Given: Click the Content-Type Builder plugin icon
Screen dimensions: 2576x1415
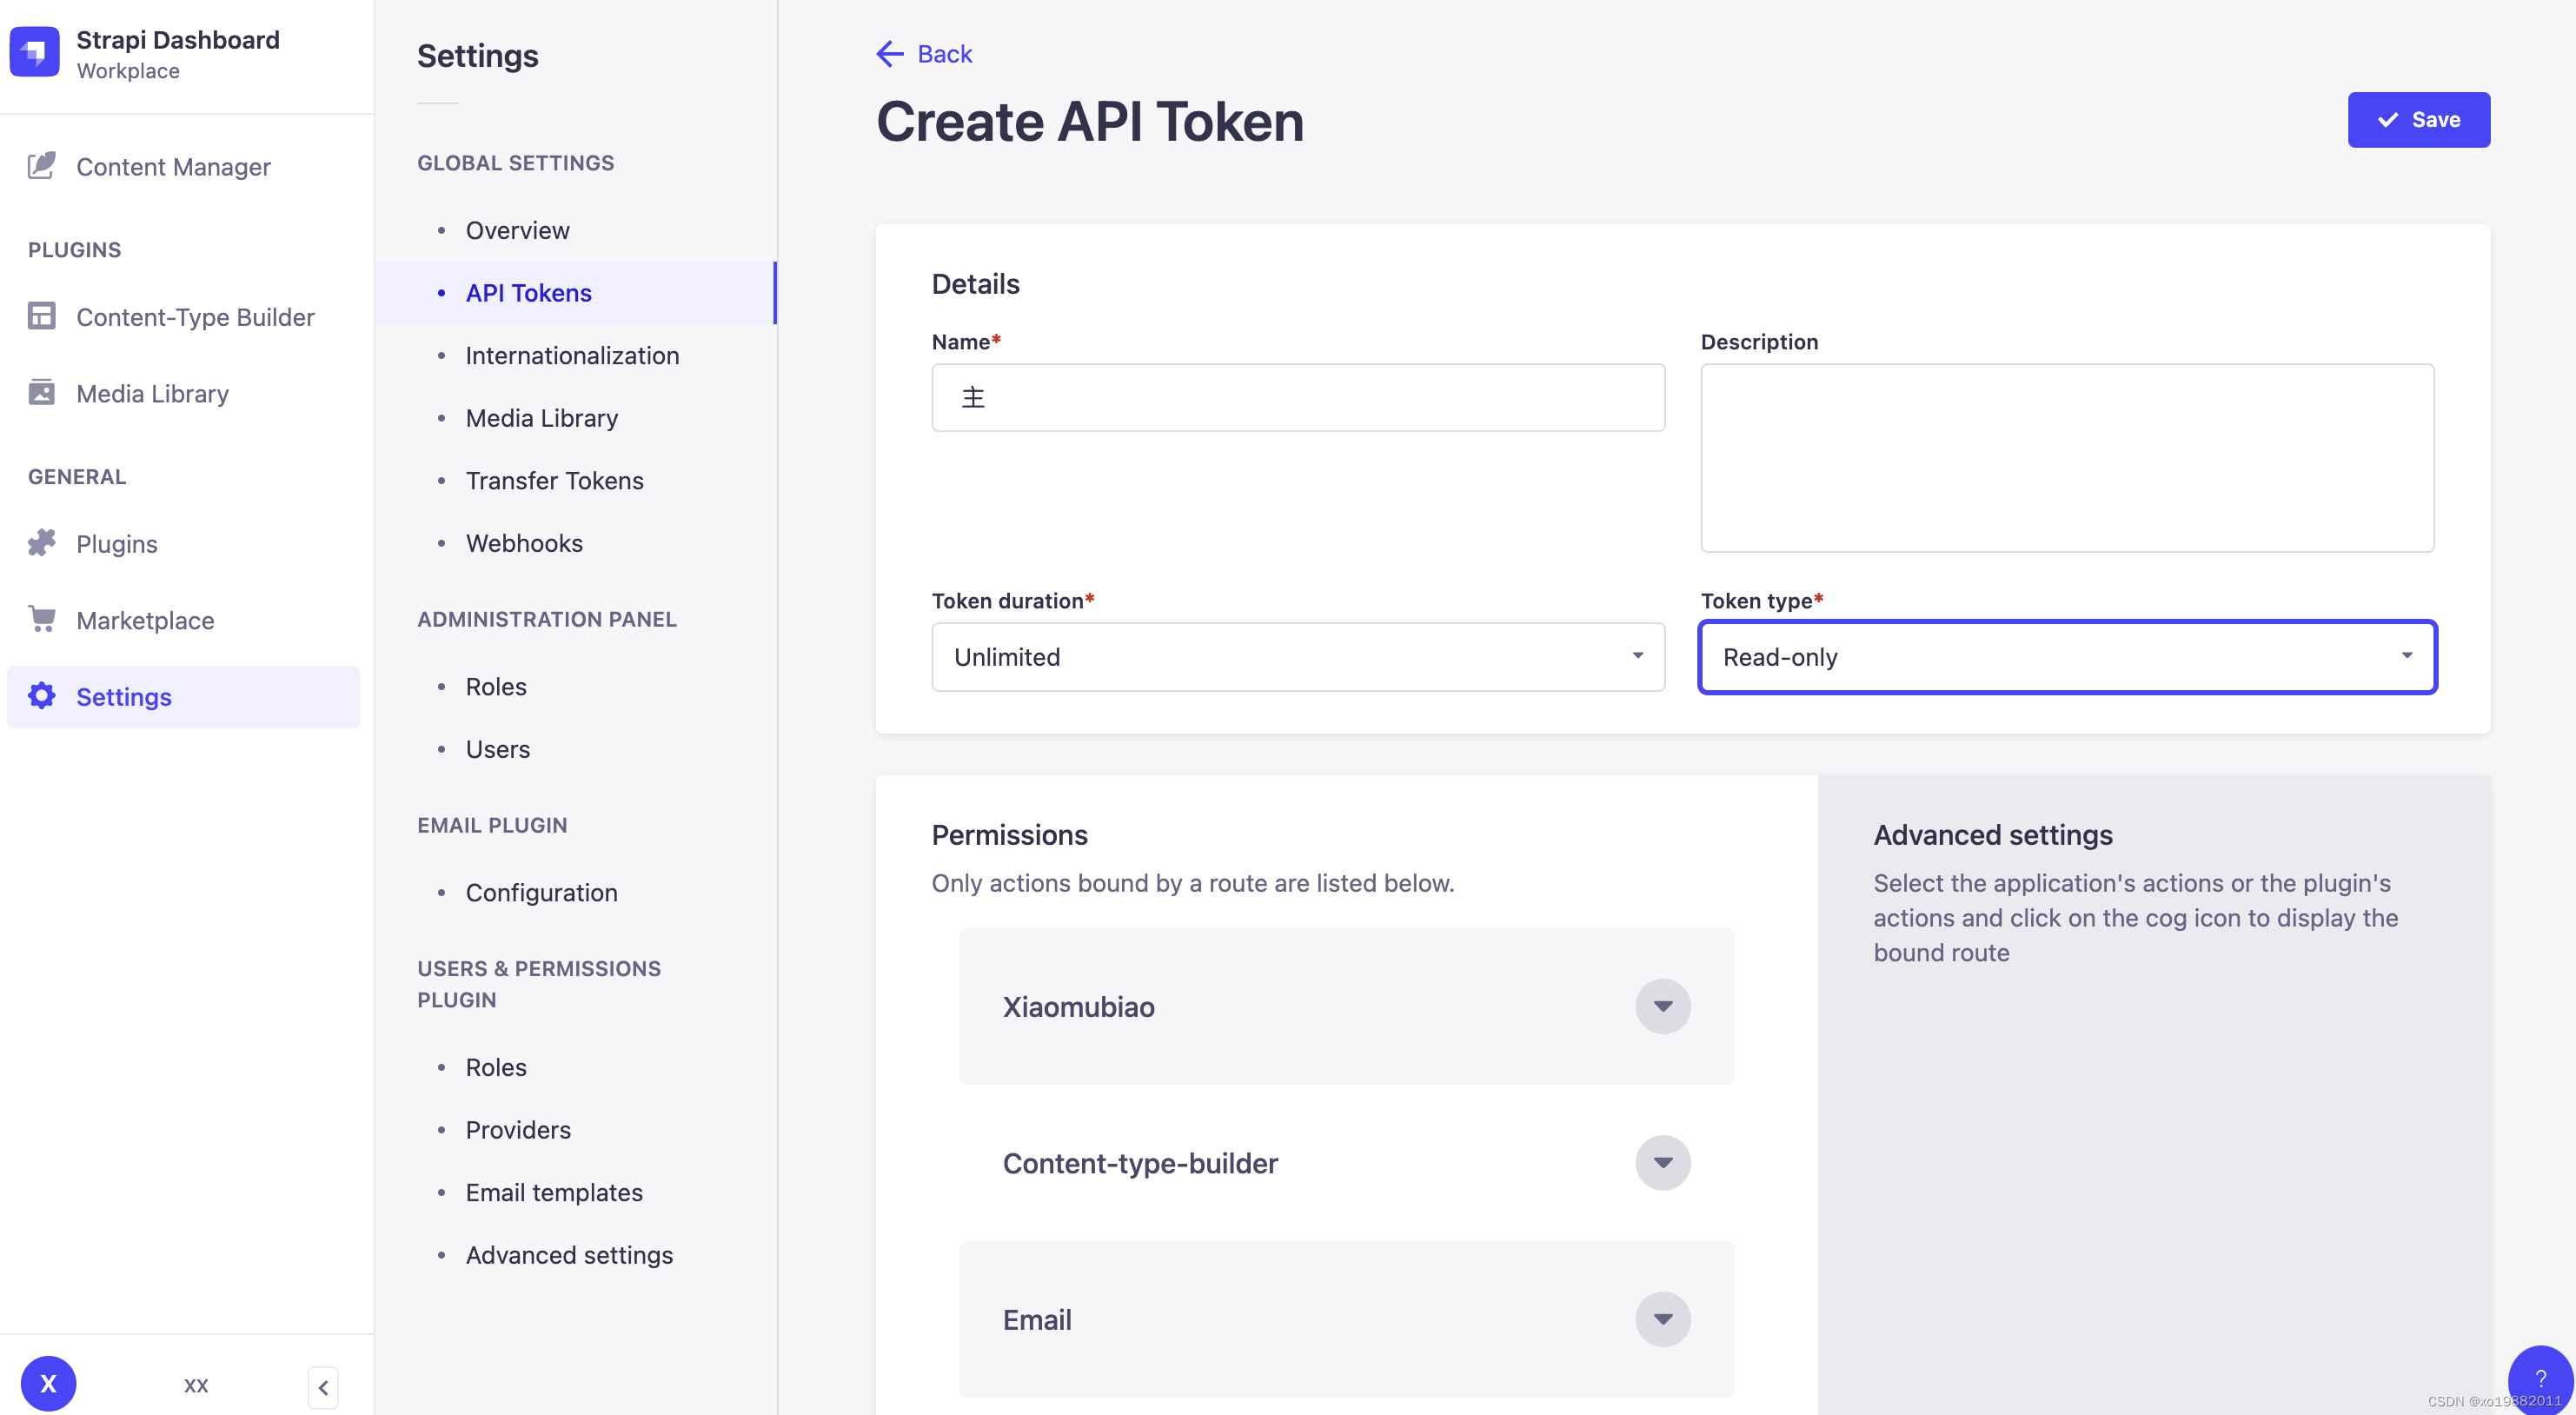Looking at the screenshot, I should coord(42,317).
